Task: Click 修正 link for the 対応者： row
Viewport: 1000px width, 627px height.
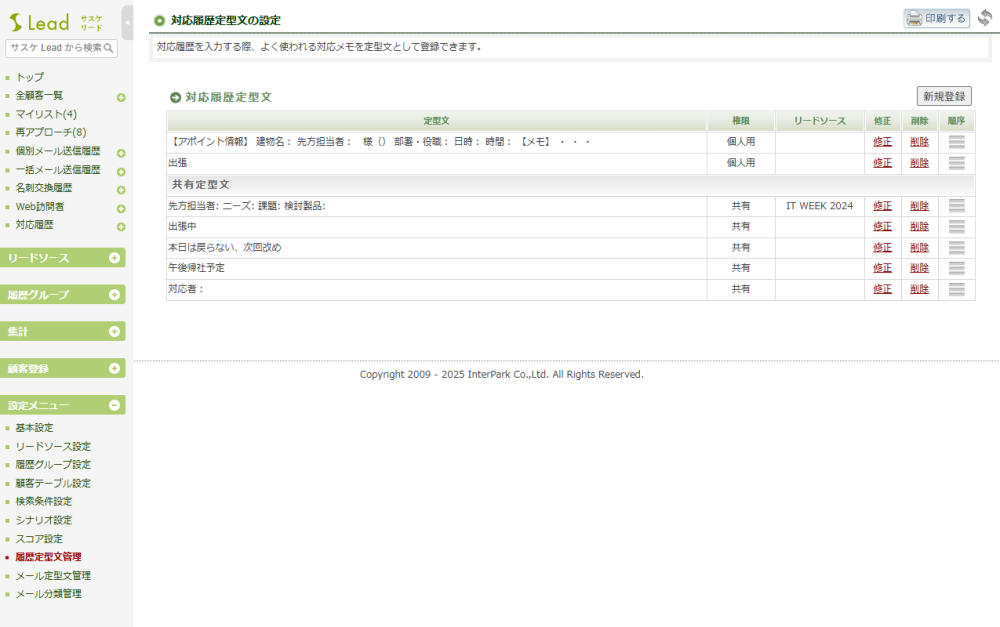Action: pyautogui.click(x=882, y=289)
